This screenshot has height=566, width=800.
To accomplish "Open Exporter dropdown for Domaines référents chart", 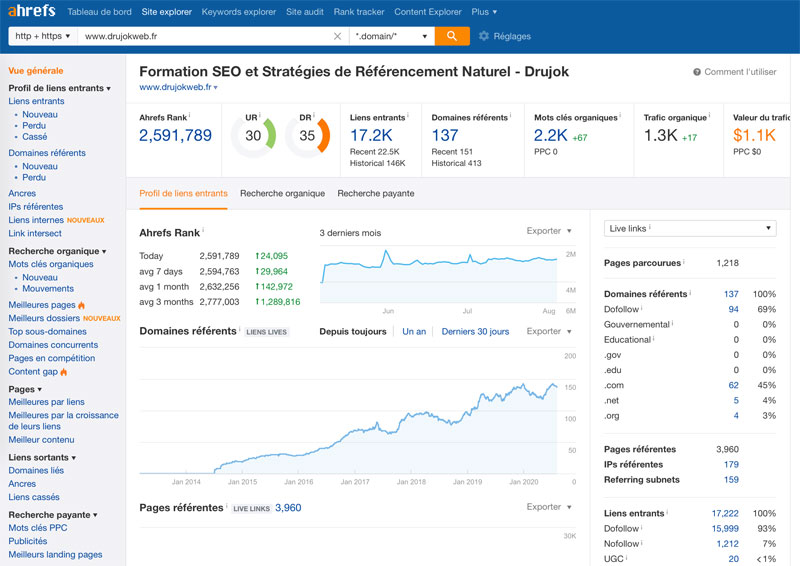I will tap(549, 331).
